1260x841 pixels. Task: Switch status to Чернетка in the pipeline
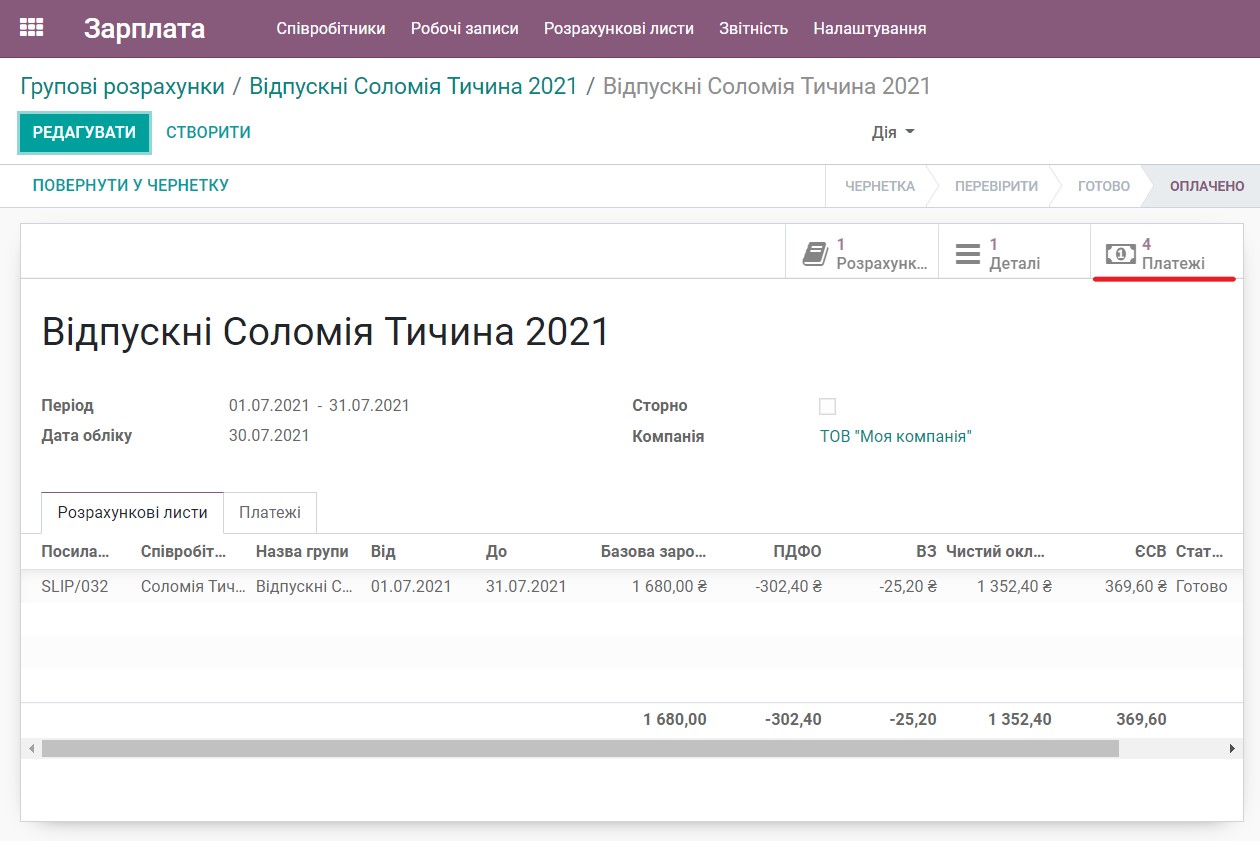[x=880, y=186]
